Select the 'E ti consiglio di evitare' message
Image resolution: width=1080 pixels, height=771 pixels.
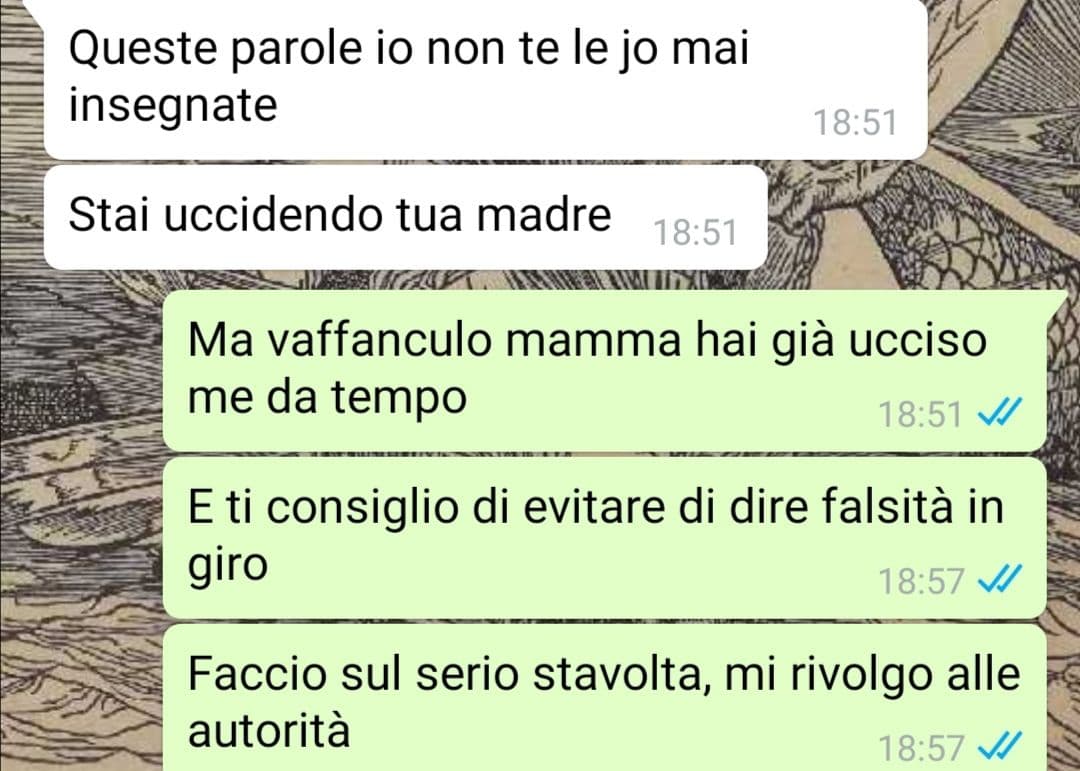click(606, 537)
